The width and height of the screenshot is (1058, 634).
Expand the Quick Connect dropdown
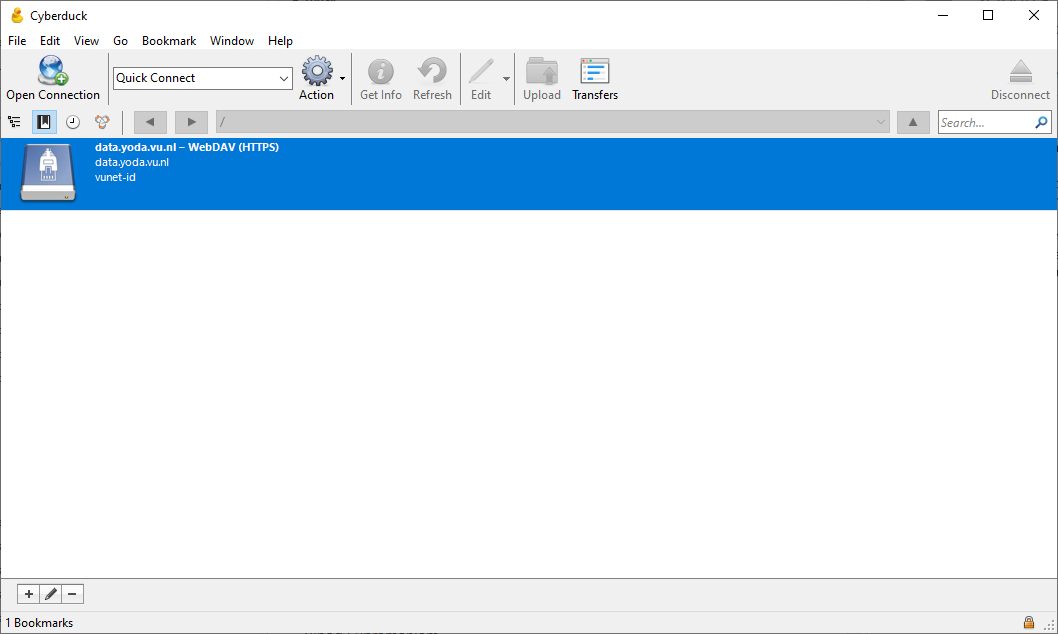point(284,78)
